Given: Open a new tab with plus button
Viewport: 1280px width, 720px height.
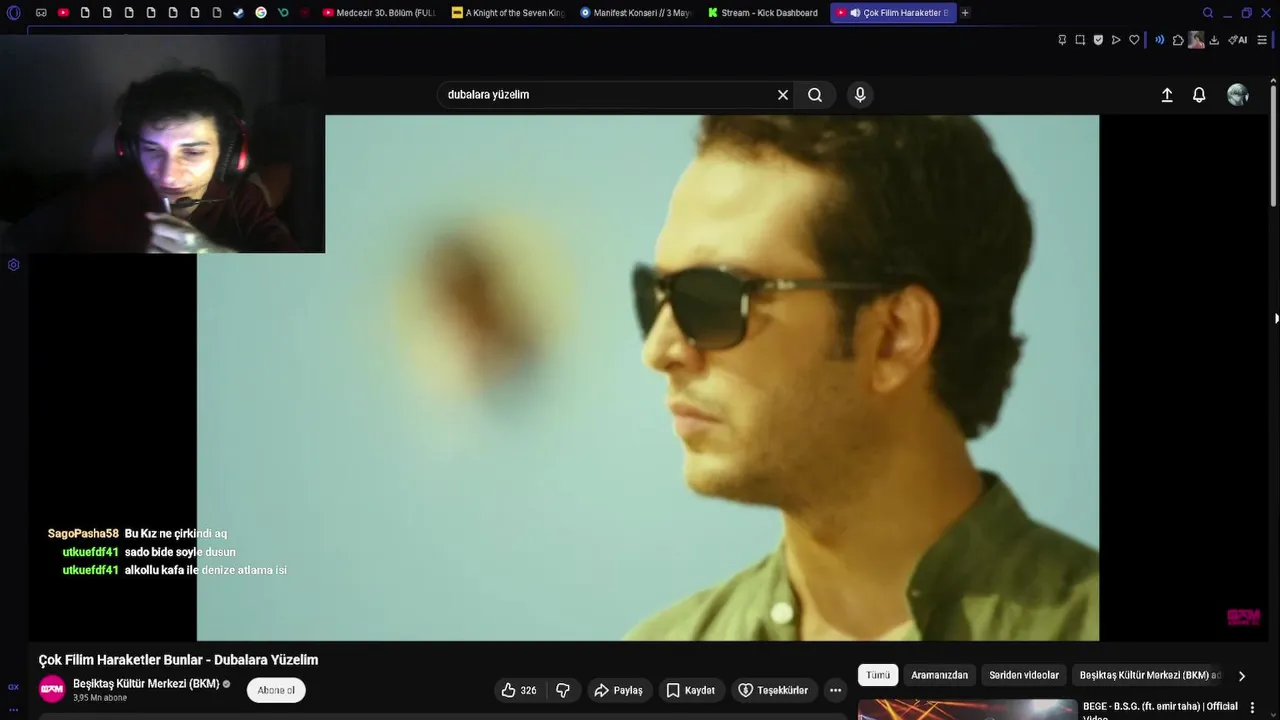Looking at the screenshot, I should [965, 13].
